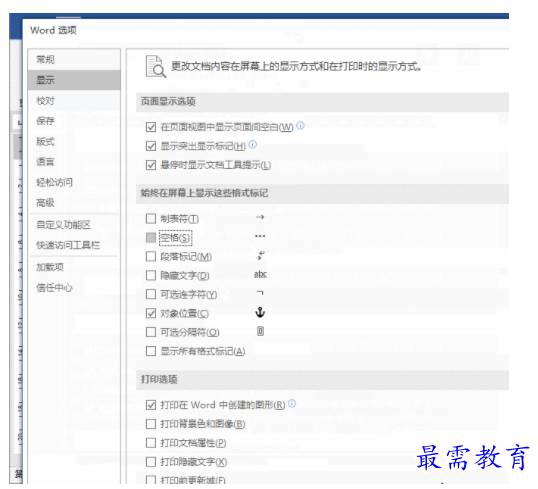Click the abc symbol beside 隐藏文字

click(x=260, y=274)
